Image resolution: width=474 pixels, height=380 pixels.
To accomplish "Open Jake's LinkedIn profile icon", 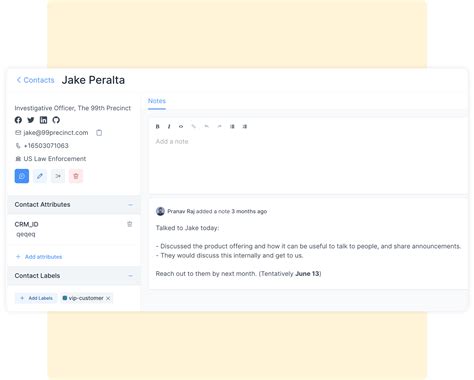I will (43, 120).
